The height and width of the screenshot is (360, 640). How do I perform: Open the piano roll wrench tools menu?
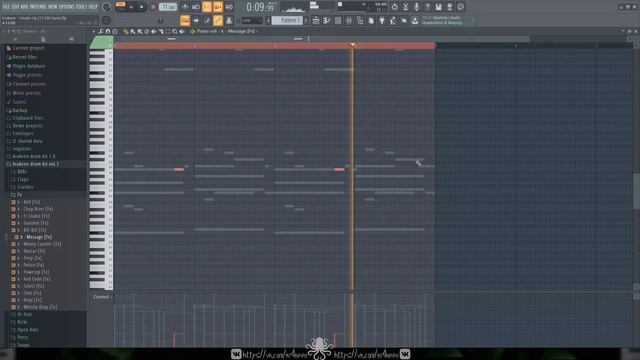101,31
